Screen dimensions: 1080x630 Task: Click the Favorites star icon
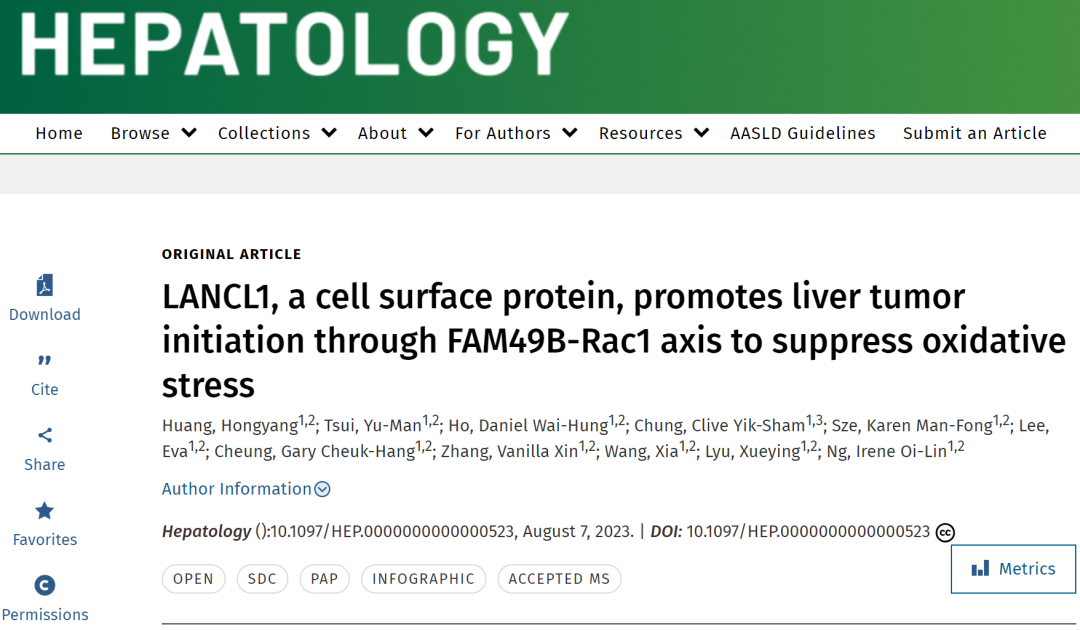pos(45,511)
